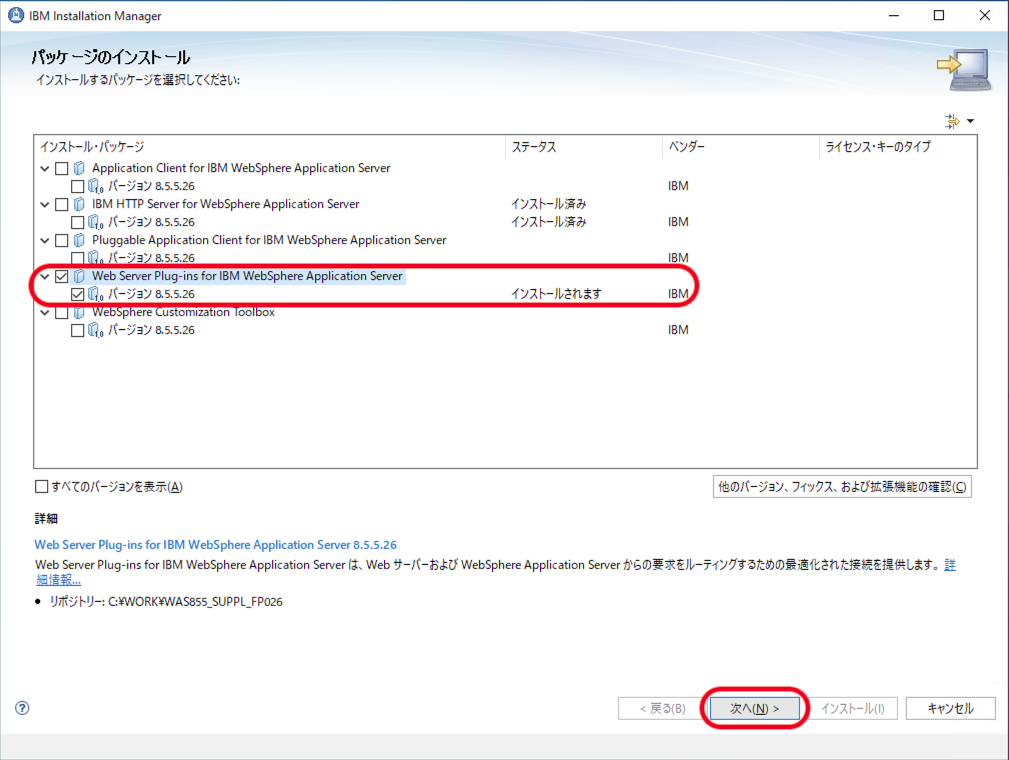
Task: Click IBM vendor cell on Web Server Plug-ins version
Action: coord(678,294)
